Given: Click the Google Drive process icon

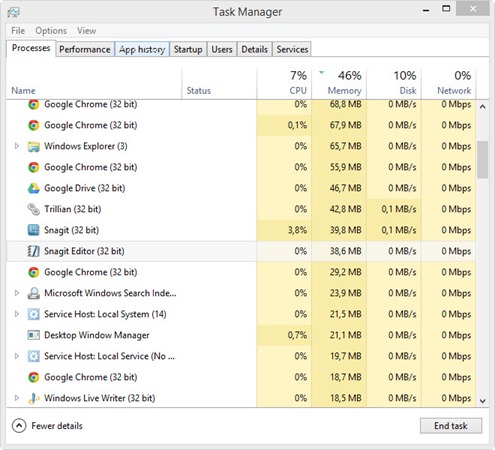Looking at the screenshot, I should (34, 188).
